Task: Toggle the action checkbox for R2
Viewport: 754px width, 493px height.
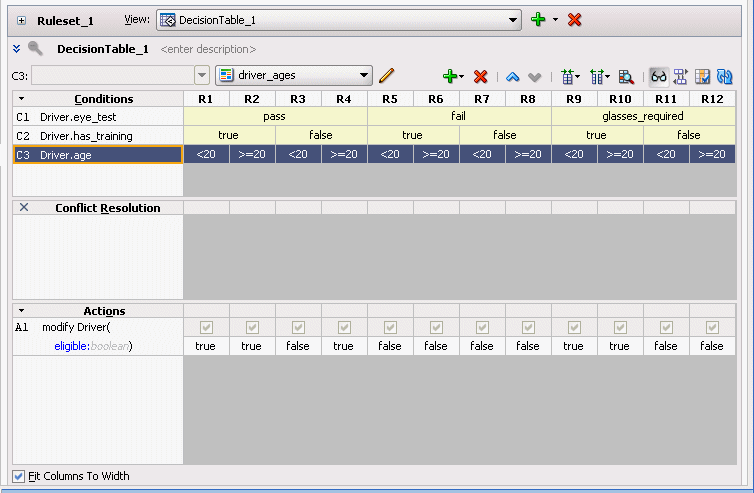Action: pos(252,328)
